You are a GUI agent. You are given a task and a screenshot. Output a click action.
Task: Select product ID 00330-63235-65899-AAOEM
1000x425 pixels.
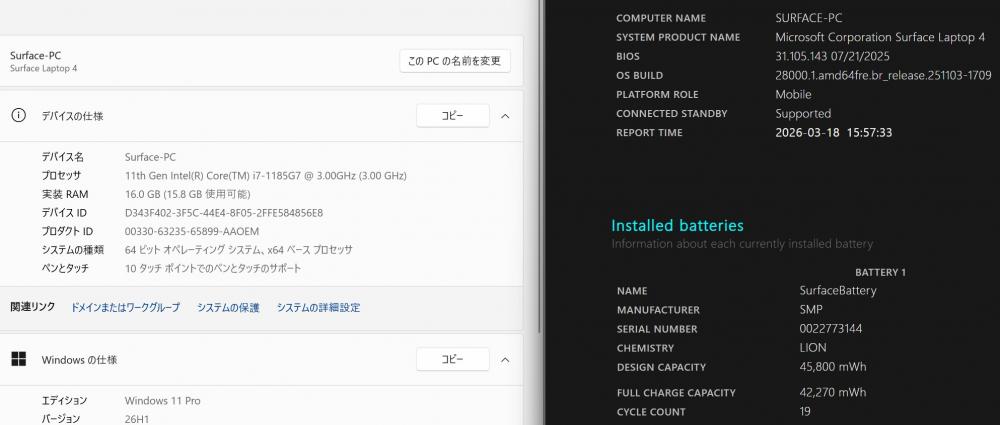192,231
